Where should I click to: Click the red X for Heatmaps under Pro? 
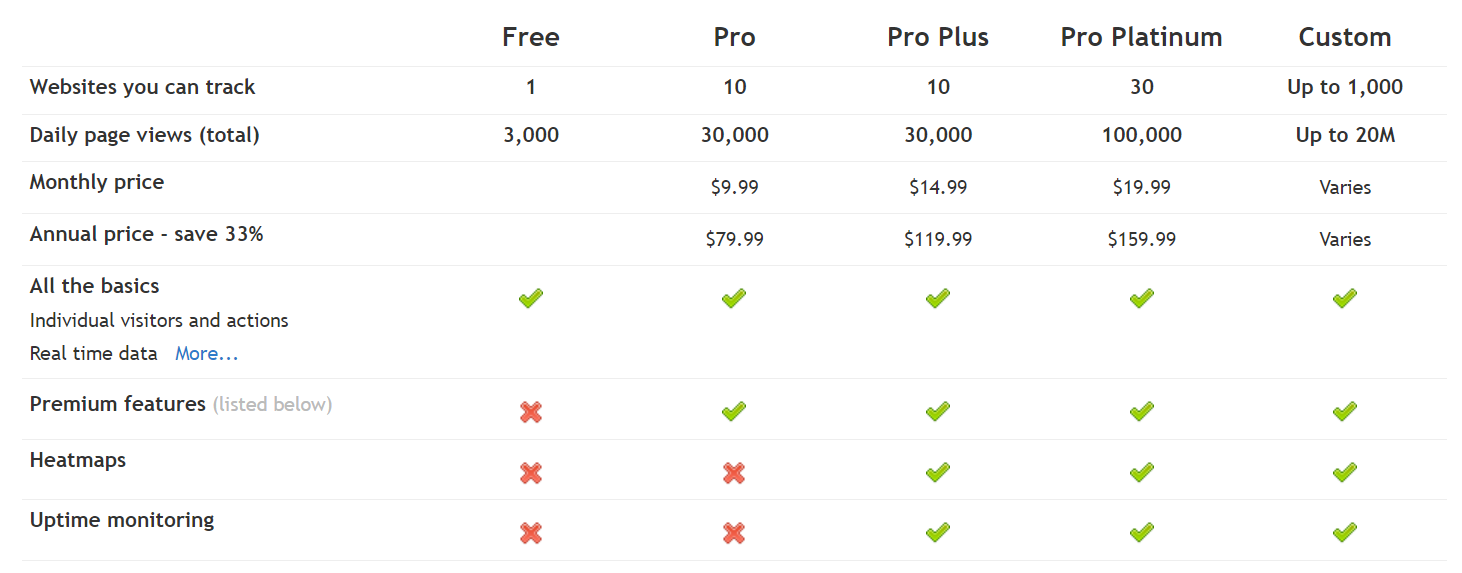(x=734, y=473)
